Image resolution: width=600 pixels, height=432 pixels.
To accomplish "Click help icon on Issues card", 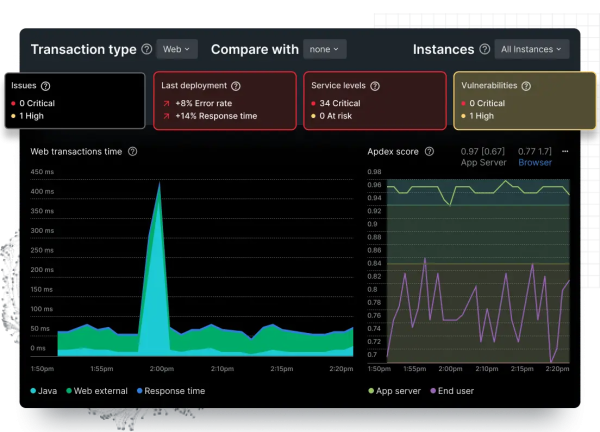I will [46, 86].
